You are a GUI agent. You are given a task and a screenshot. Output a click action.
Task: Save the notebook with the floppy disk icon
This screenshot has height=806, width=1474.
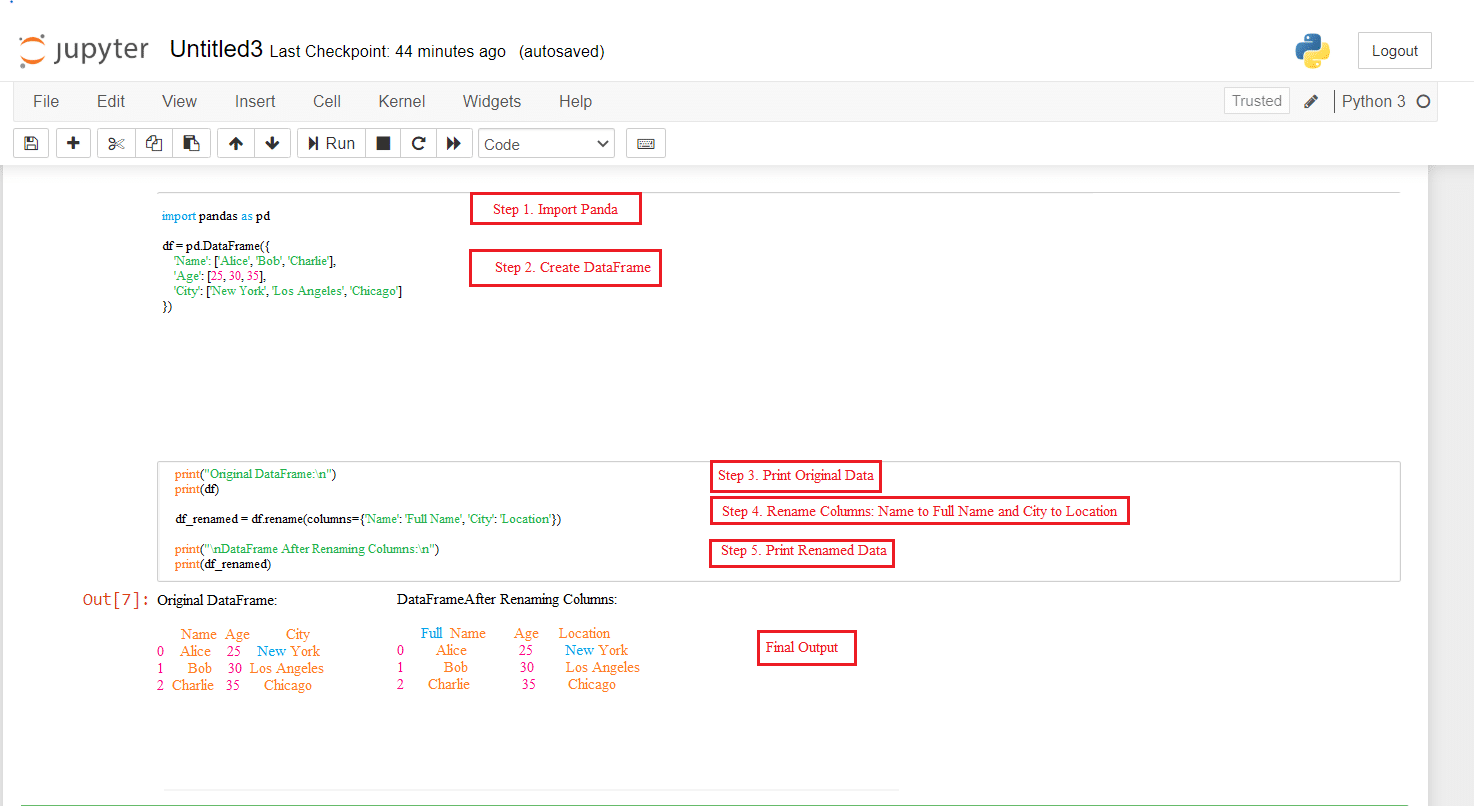[31, 144]
